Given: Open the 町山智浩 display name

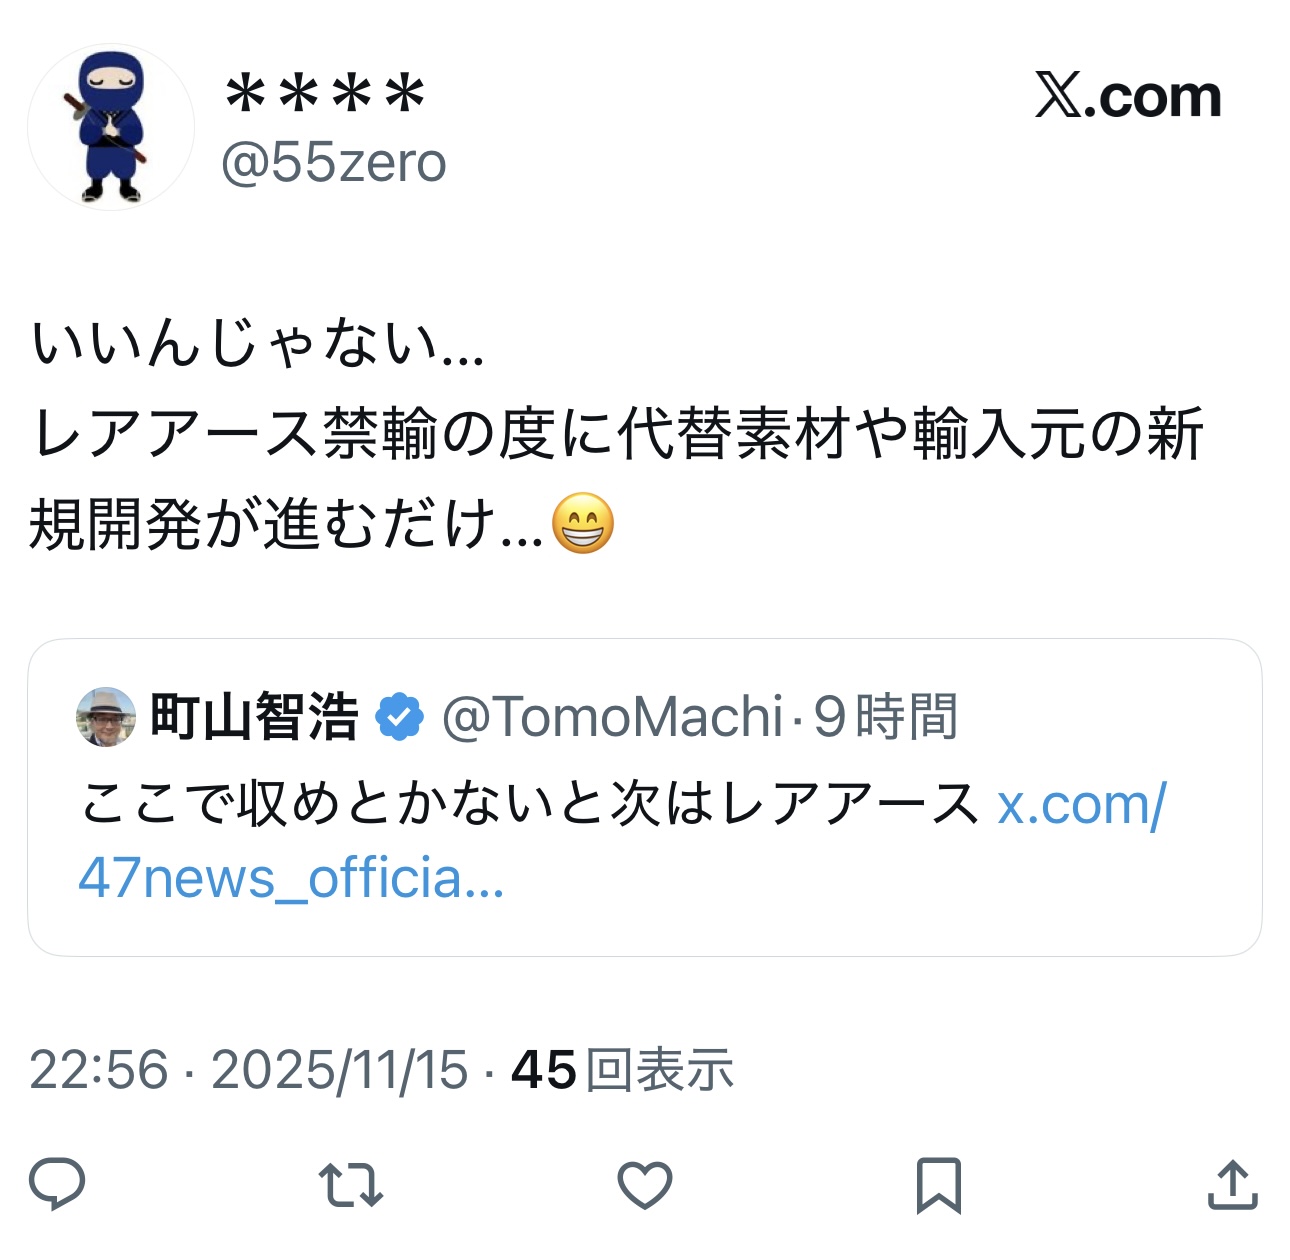Looking at the screenshot, I should (254, 717).
